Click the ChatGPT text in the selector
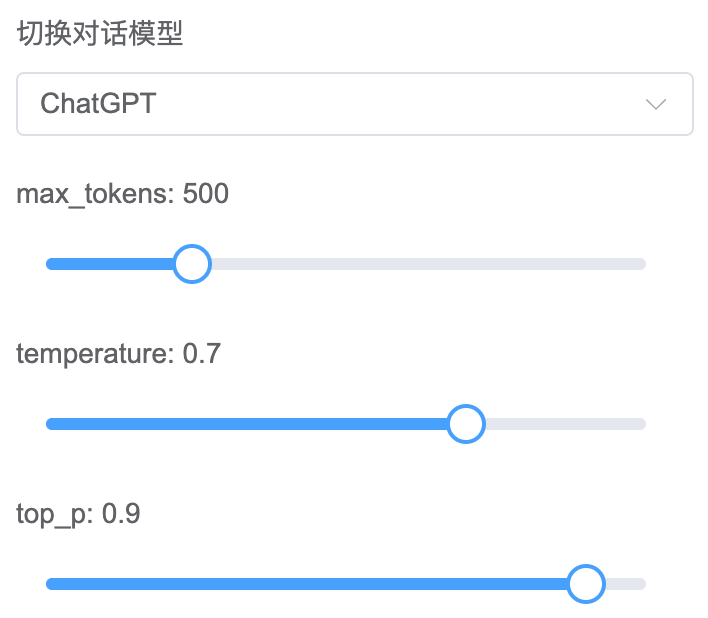708x618 pixels. 98,103
